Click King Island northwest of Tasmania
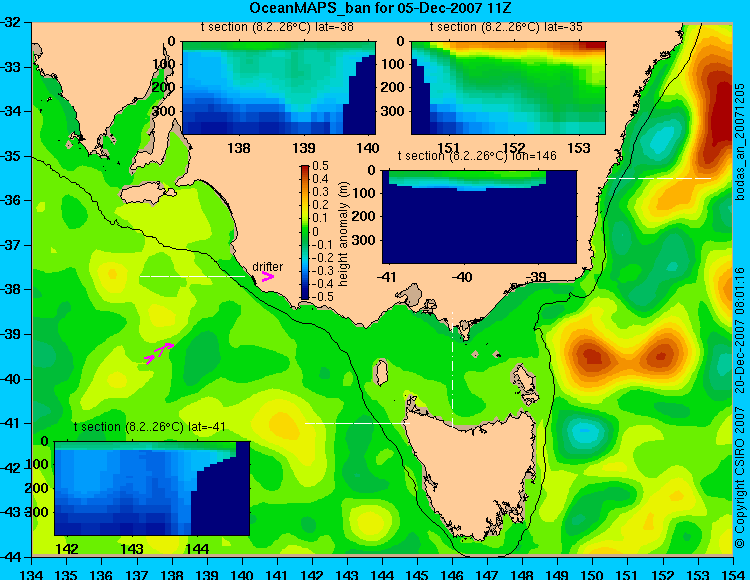This screenshot has height=580, width=750. coord(381,373)
